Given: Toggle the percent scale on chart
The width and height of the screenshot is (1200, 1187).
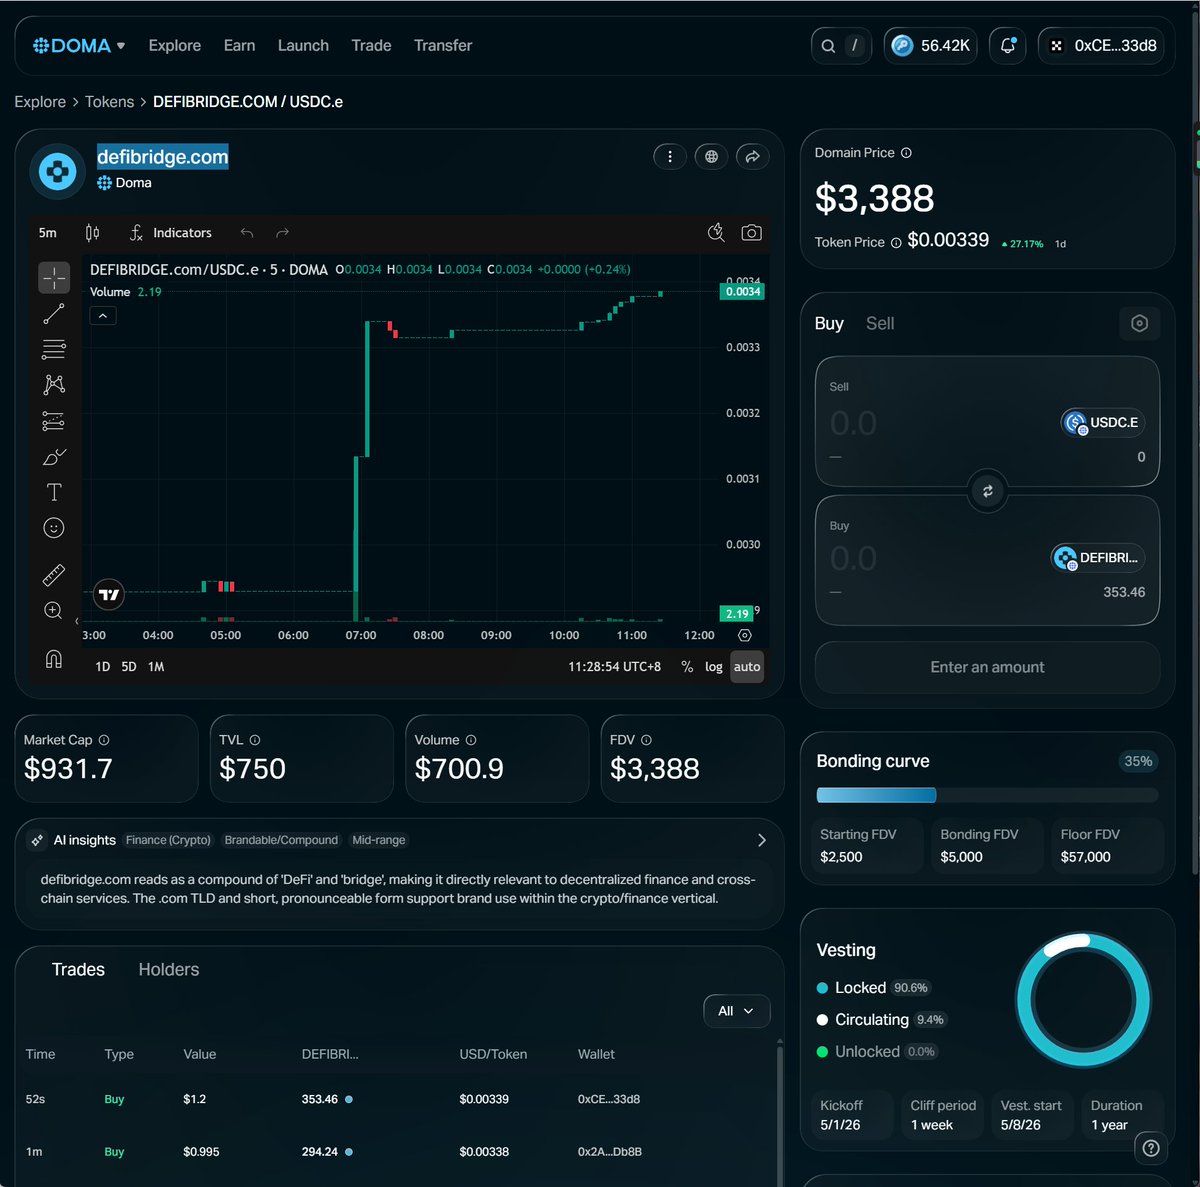Looking at the screenshot, I should pos(687,667).
